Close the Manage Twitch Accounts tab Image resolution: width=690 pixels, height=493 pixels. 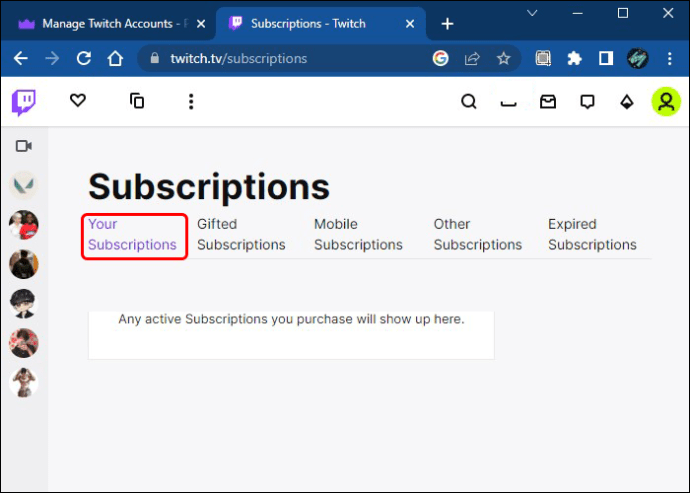click(x=201, y=24)
